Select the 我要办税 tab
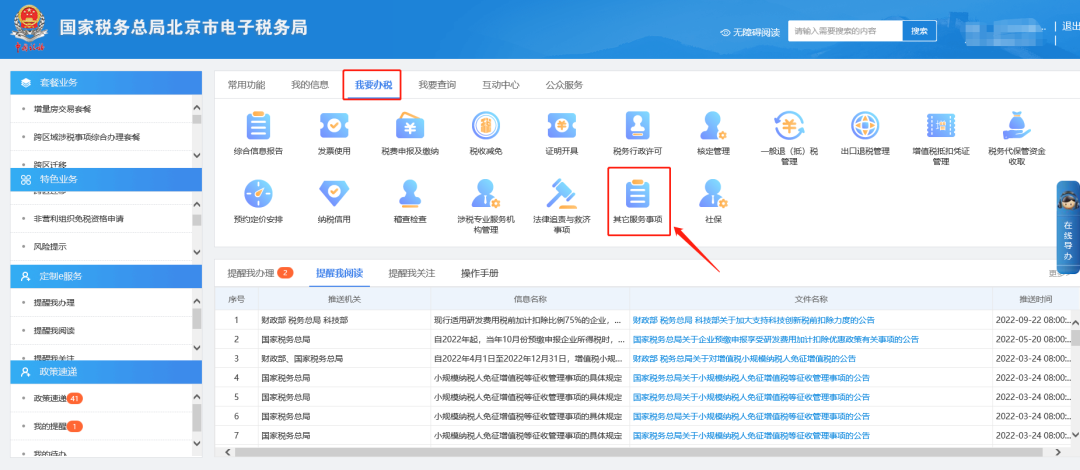Viewport: 1080px width, 470px height. [373, 85]
